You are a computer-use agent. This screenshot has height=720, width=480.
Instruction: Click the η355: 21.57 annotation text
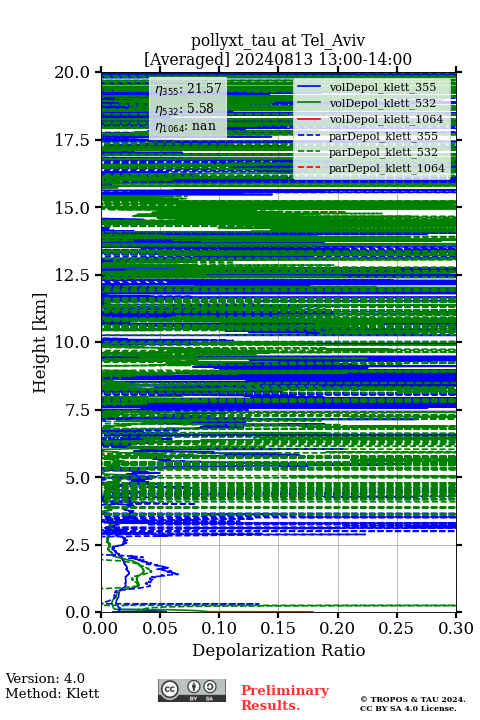(x=188, y=89)
